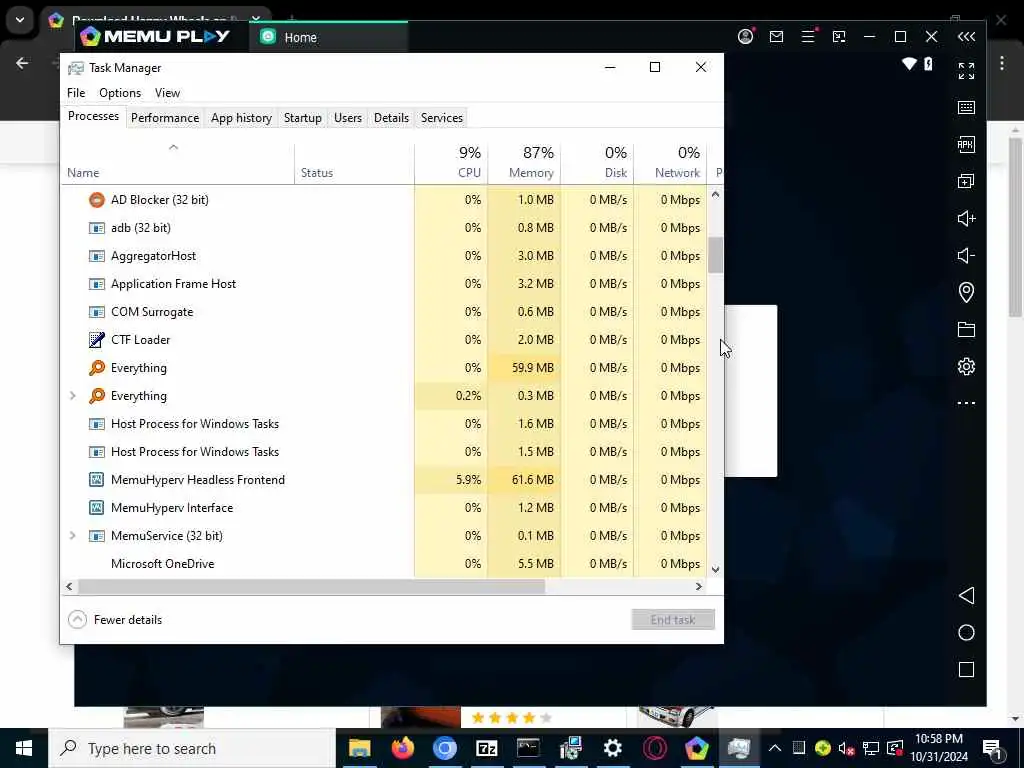The height and width of the screenshot is (768, 1024).
Task: Switch to the Services tab
Action: coord(441,118)
